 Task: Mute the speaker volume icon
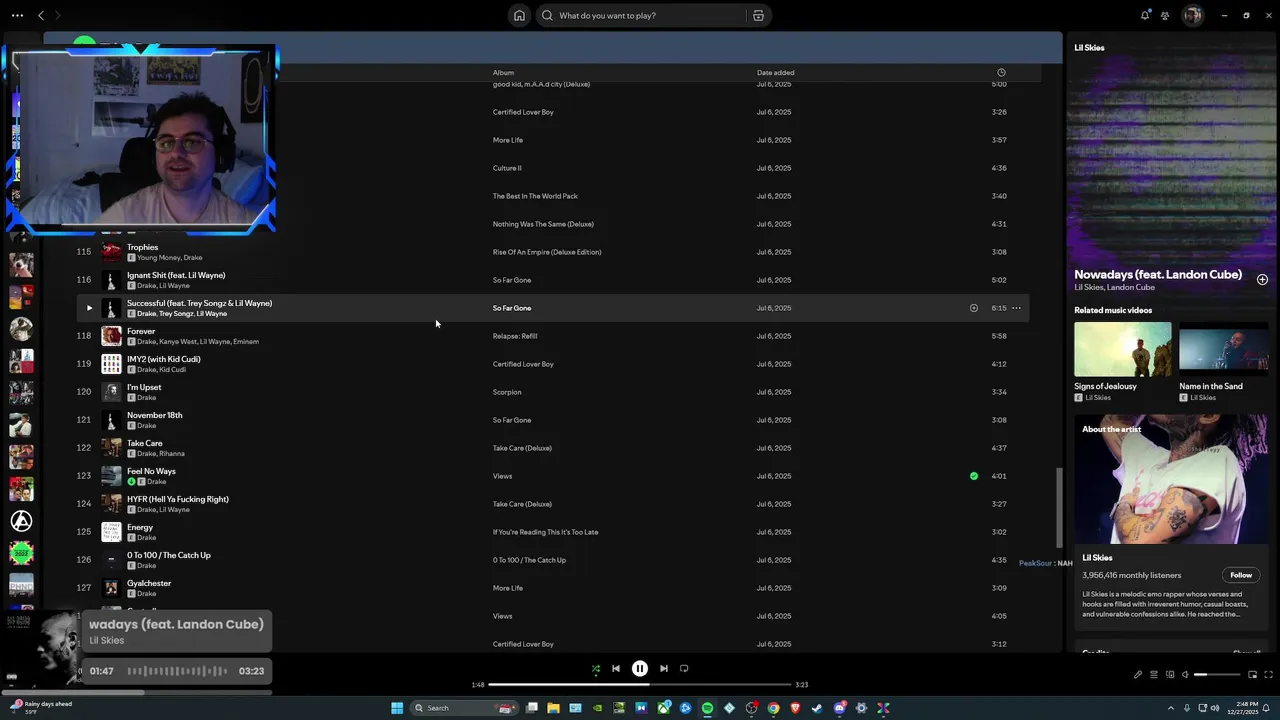1185,675
